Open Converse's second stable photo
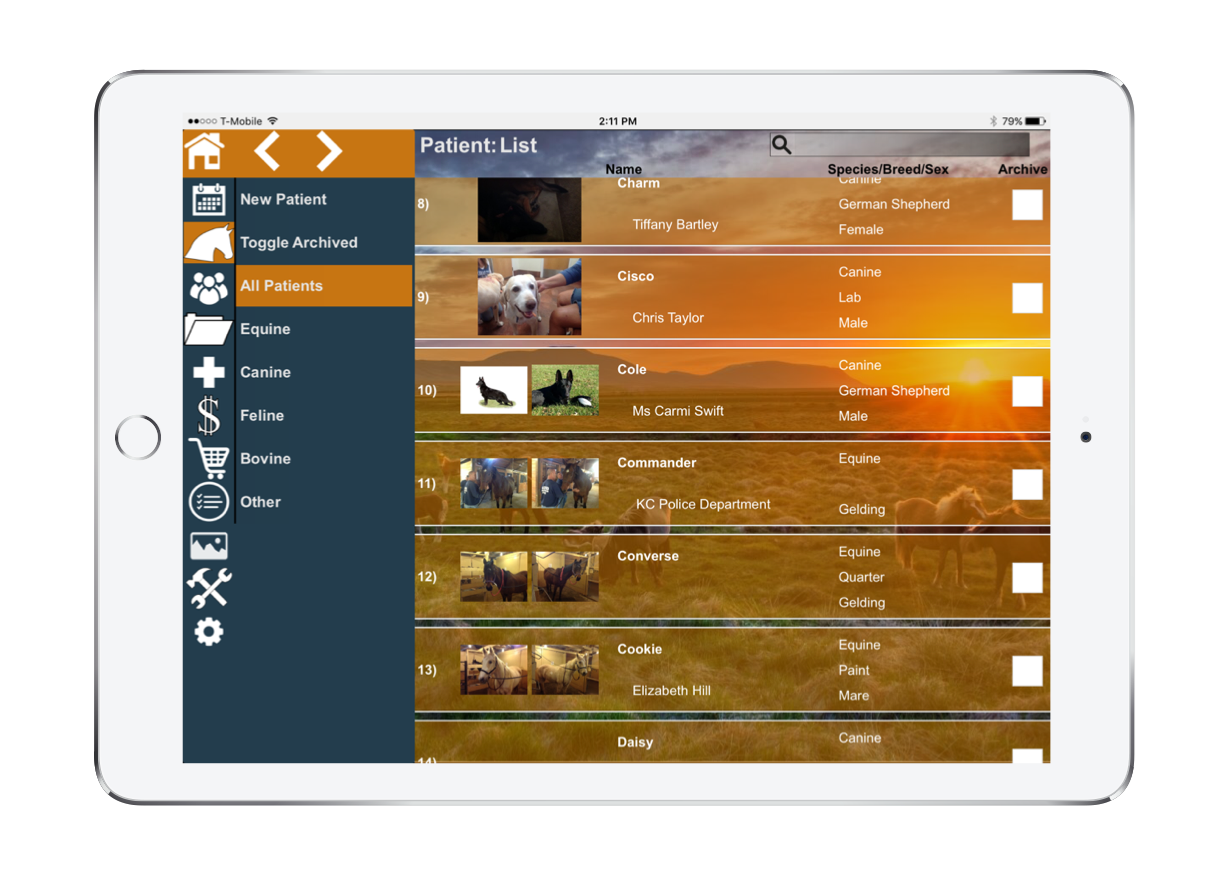 pyautogui.click(x=565, y=577)
